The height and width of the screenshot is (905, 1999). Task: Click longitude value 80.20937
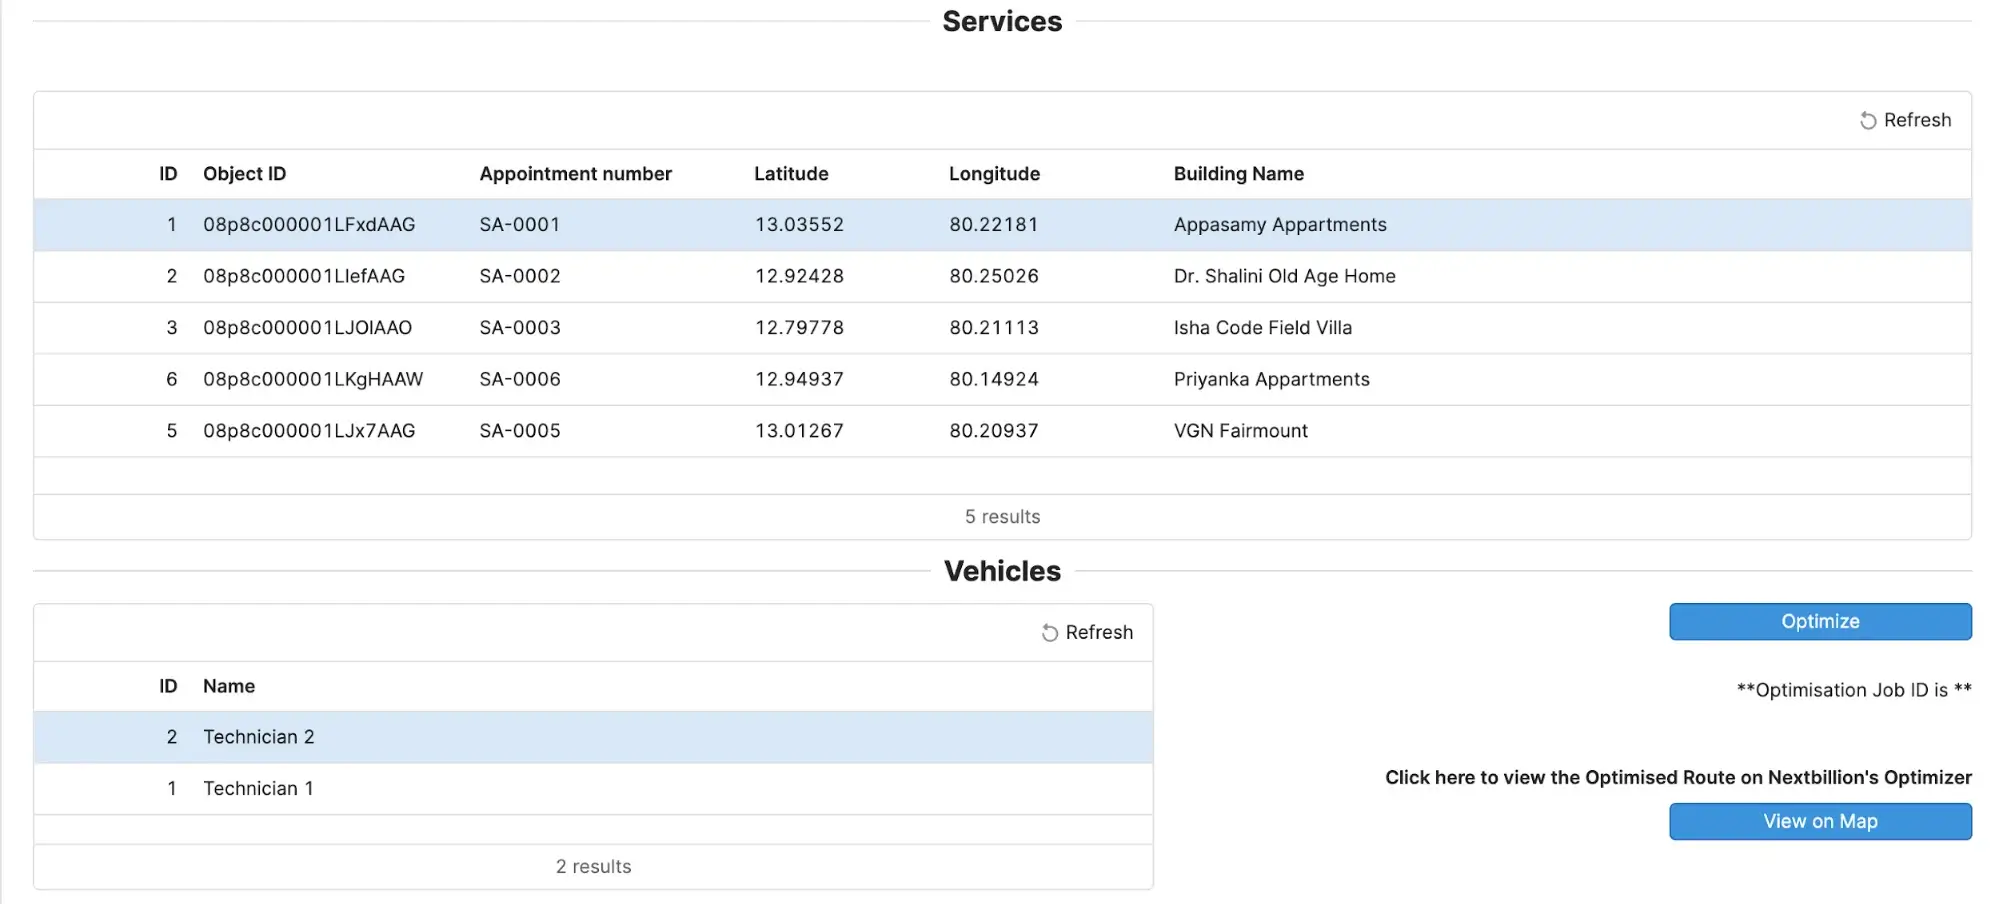[994, 431]
